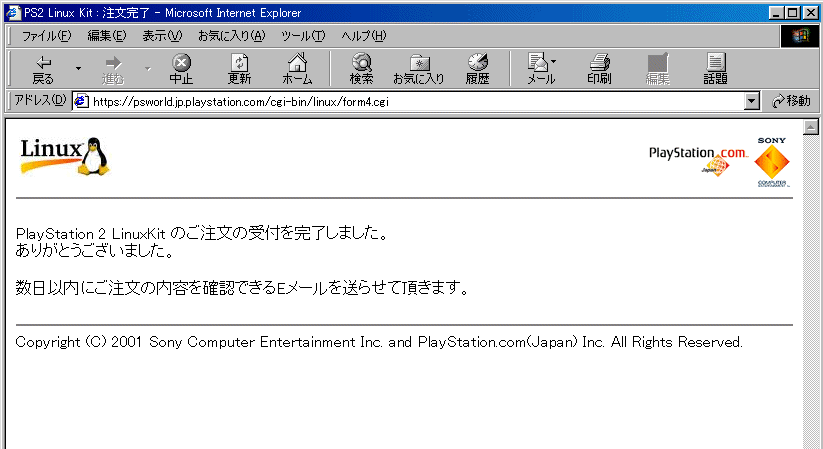The width and height of the screenshot is (823, 449).
Task: Click the Copyright 2001 Sony footer text
Action: (379, 342)
